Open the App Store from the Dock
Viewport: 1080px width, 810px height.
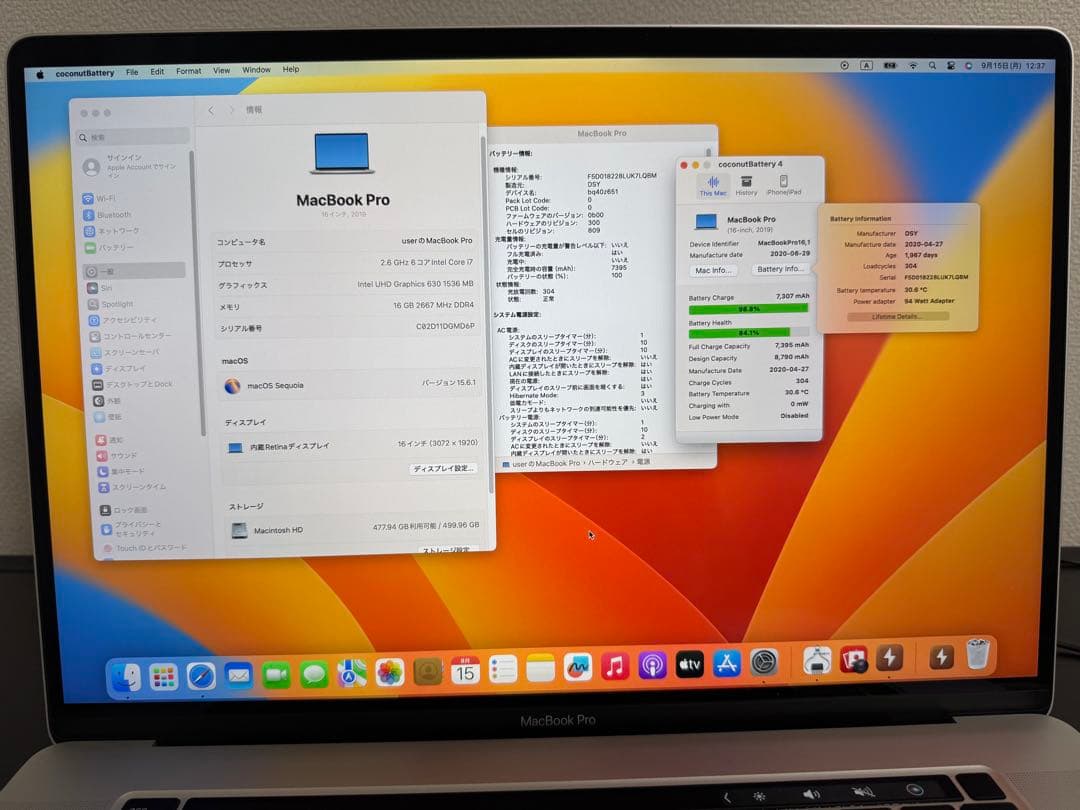pyautogui.click(x=727, y=665)
